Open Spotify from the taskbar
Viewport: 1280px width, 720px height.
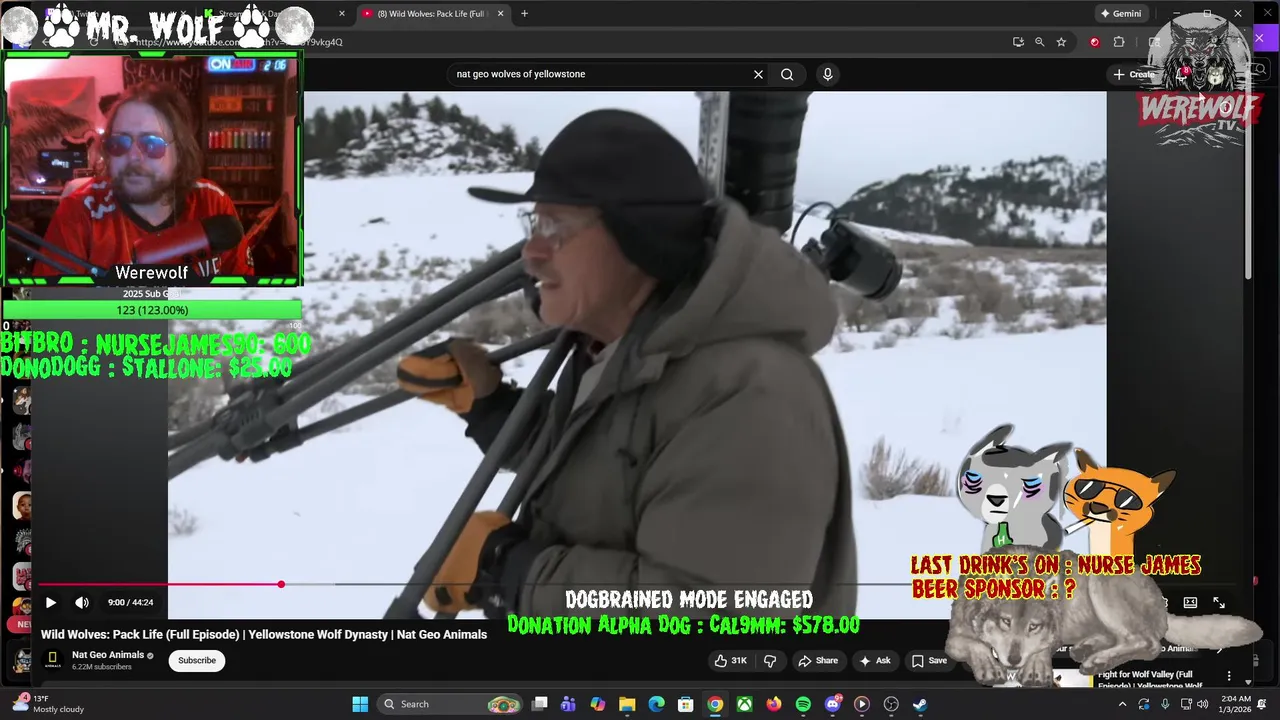tap(803, 704)
